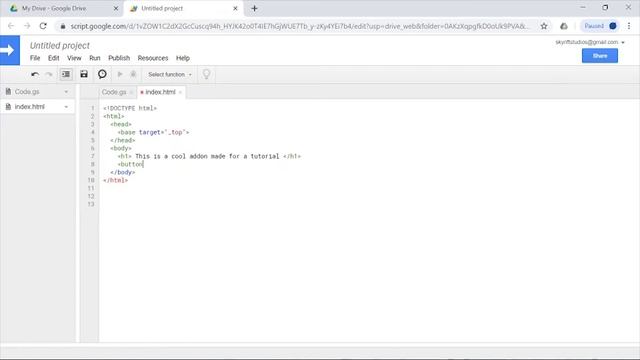Viewport: 640px width, 360px height.
Task: Save the project with disk icon
Action: (x=84, y=74)
